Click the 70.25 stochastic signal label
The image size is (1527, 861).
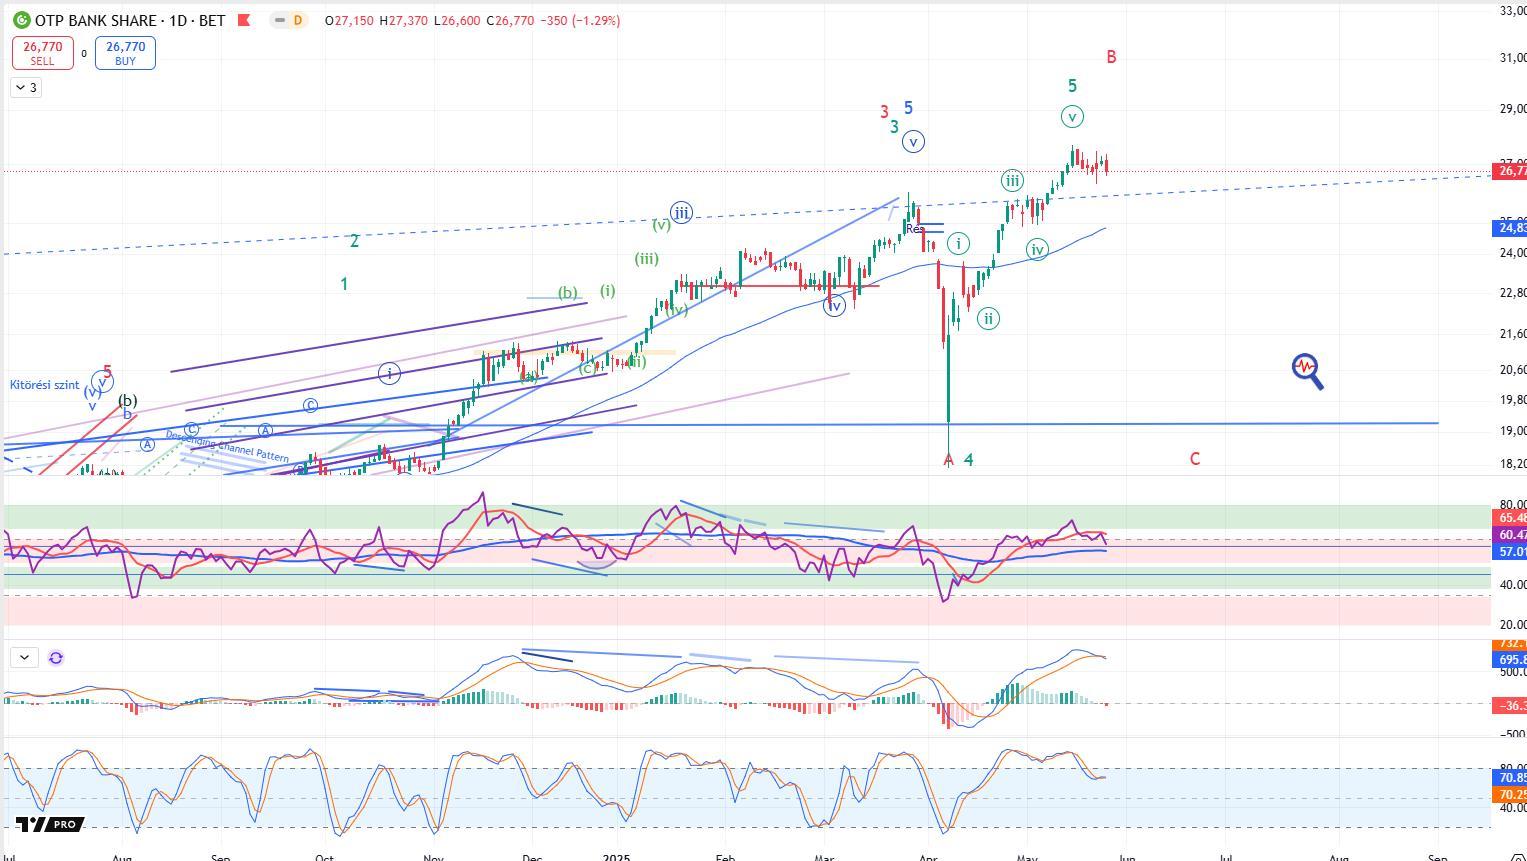click(x=1509, y=795)
